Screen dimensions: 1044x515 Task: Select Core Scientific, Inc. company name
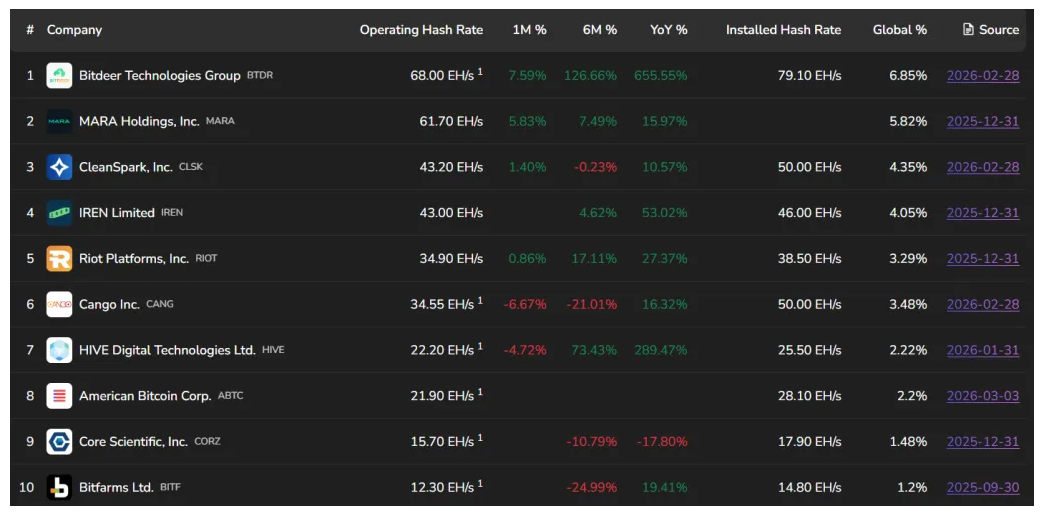coord(133,441)
